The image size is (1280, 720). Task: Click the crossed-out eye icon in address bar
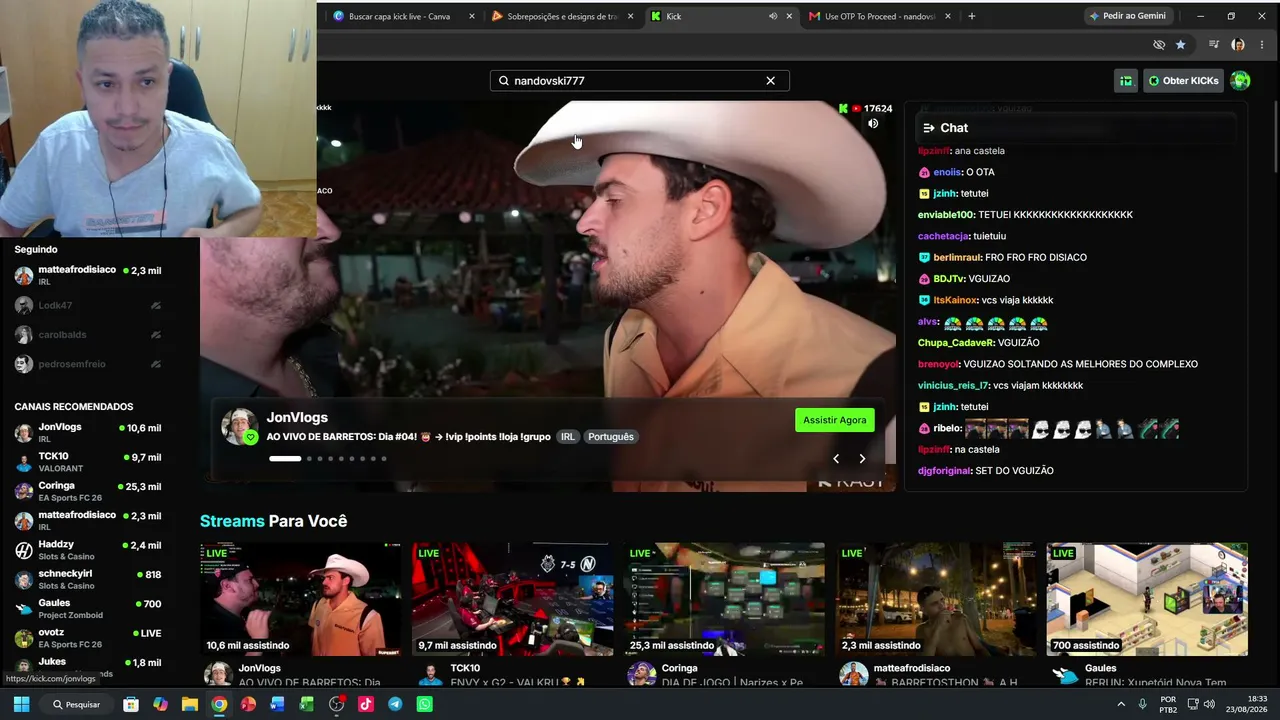[1159, 45]
